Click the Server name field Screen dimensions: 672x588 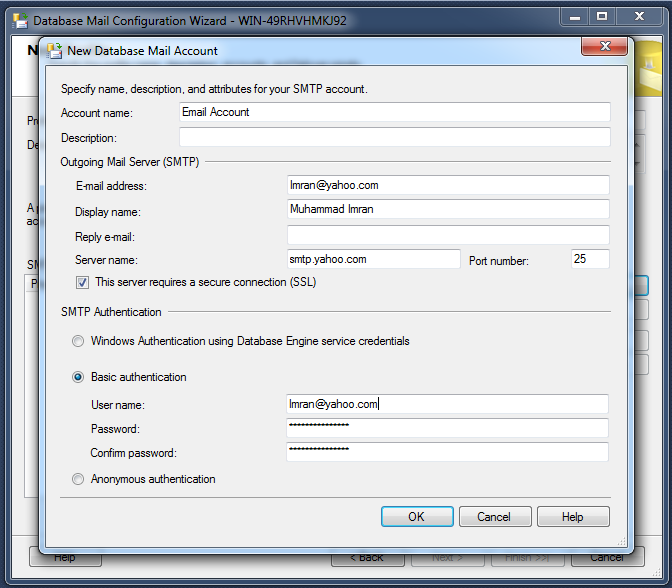pos(373,259)
